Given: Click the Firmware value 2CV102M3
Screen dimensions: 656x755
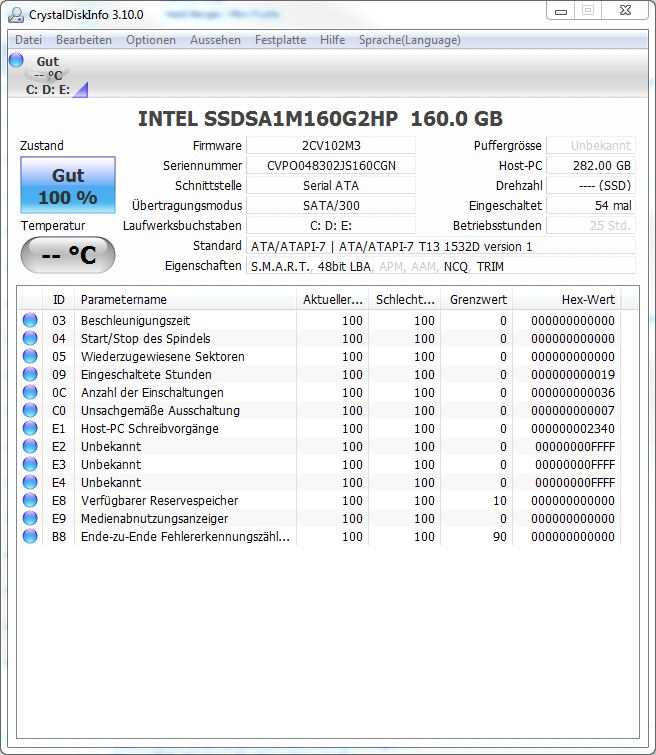Looking at the screenshot, I should (x=331, y=145).
